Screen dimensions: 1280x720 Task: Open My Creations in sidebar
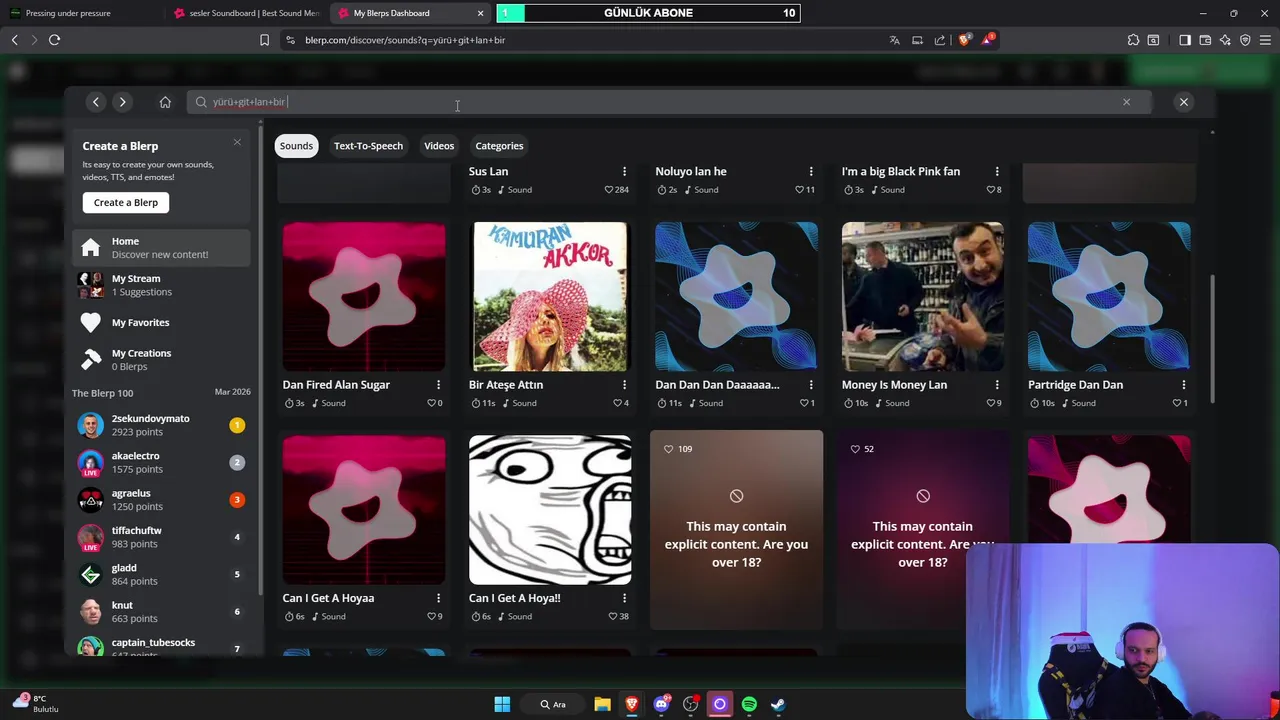162,359
